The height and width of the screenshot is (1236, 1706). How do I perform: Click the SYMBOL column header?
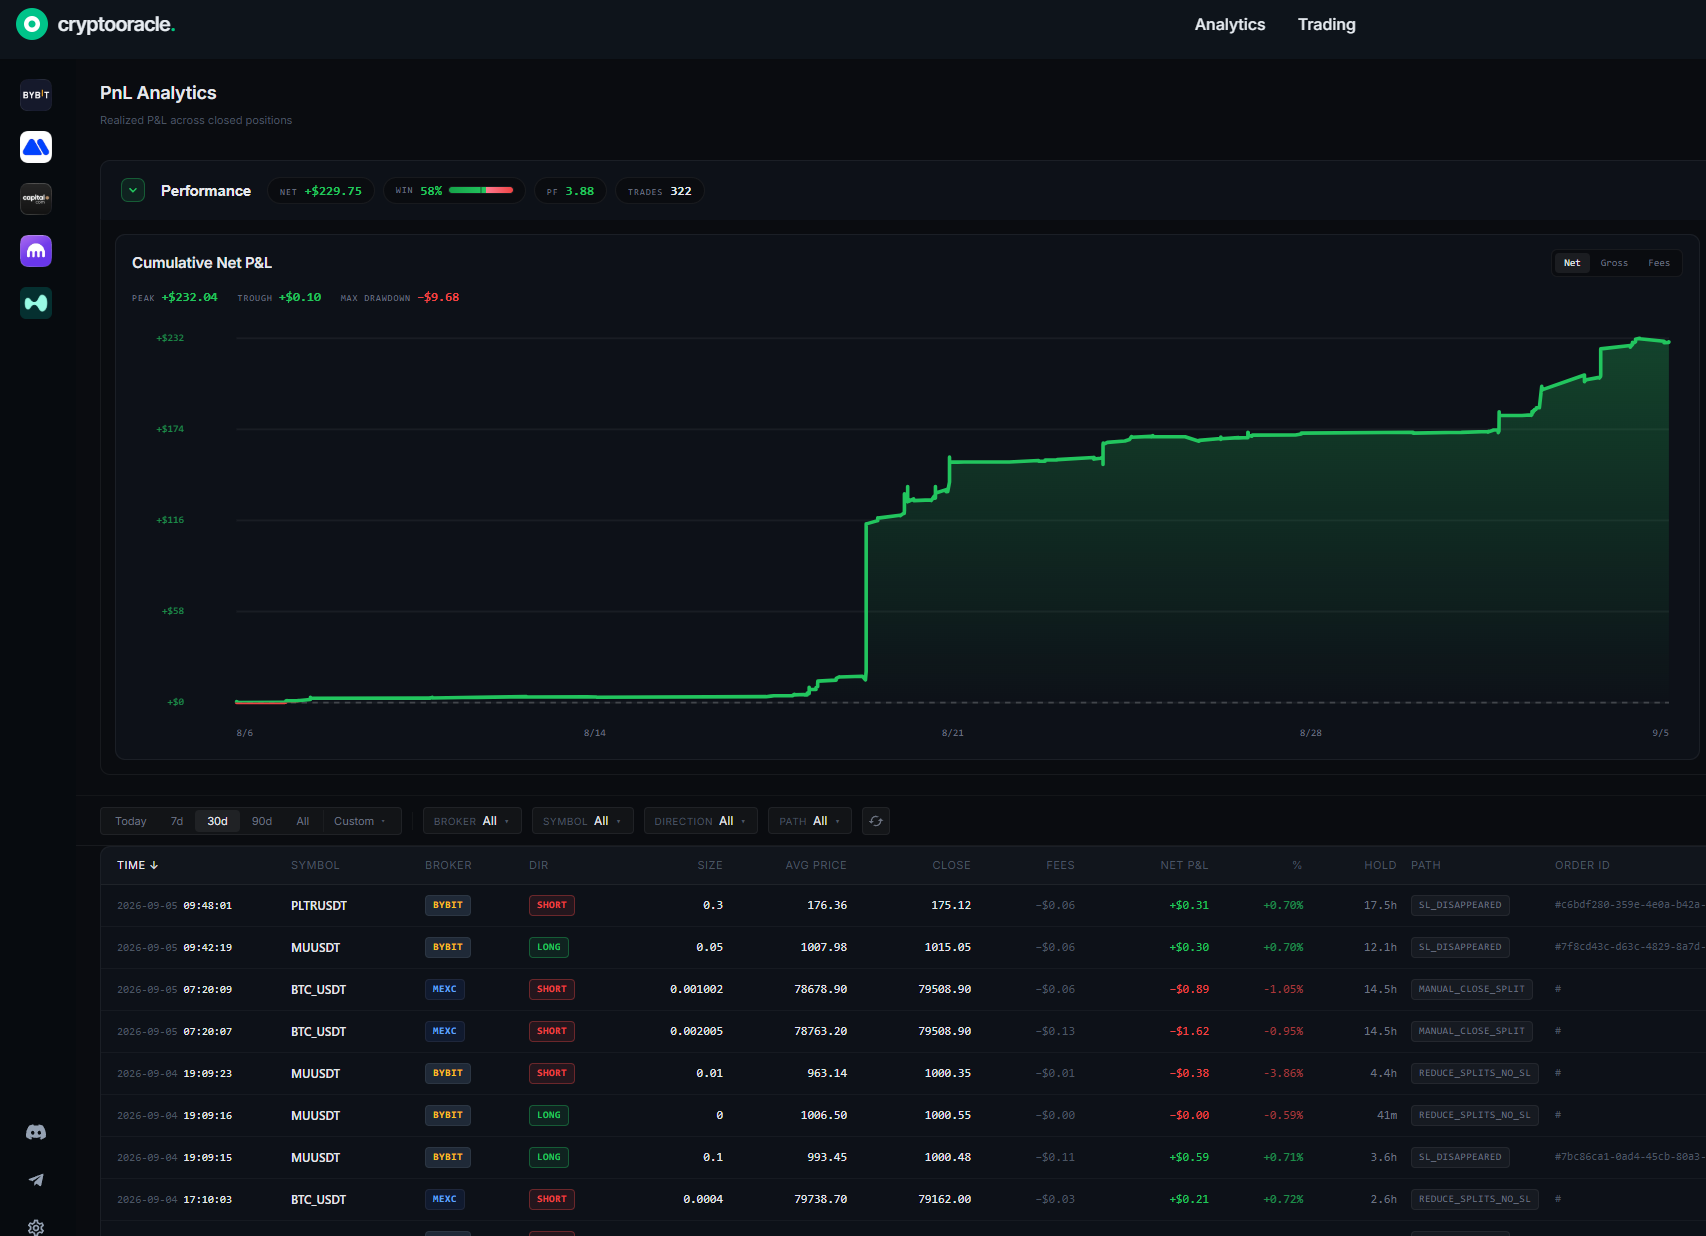315,865
